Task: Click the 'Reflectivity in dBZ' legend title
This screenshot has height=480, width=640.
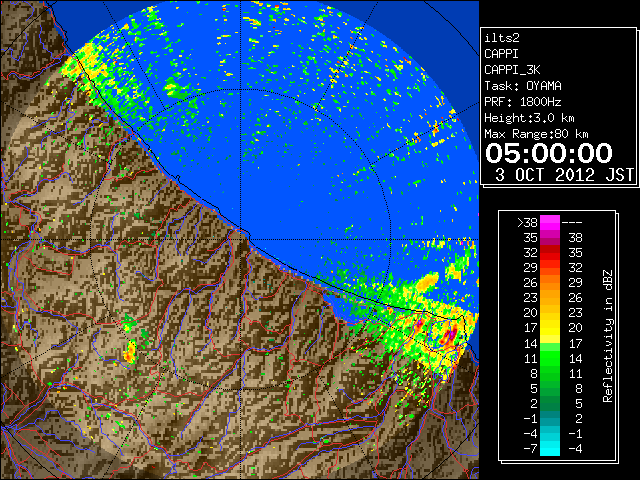Action: coord(608,336)
